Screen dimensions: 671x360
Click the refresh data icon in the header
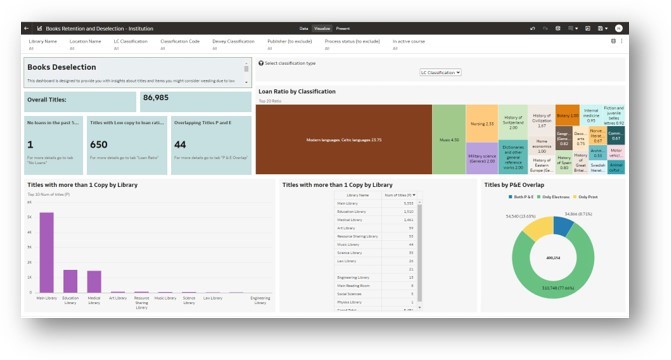pos(558,29)
